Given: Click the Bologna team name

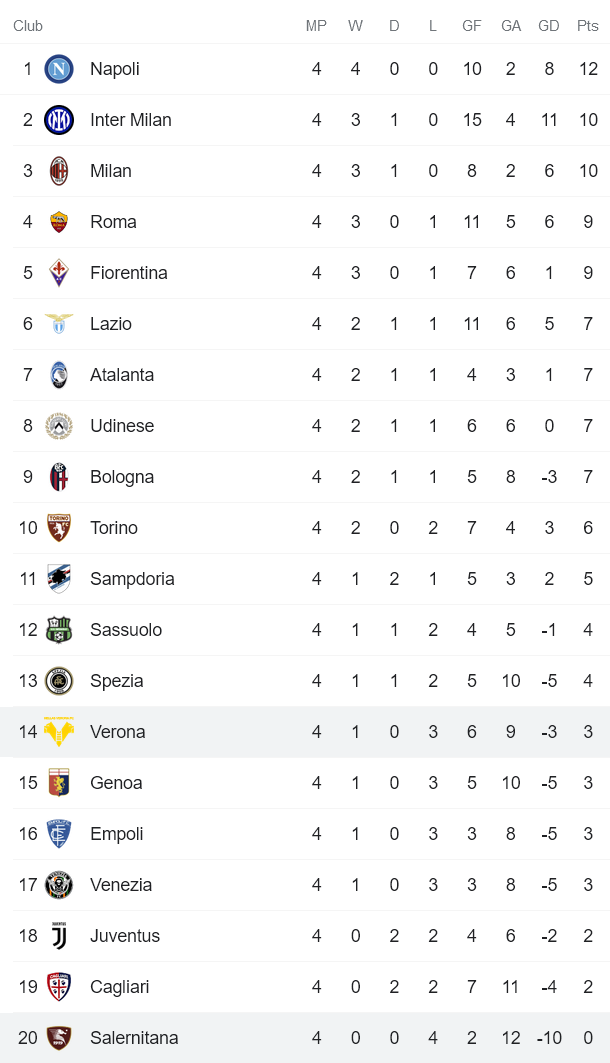Looking at the screenshot, I should pos(122,477).
